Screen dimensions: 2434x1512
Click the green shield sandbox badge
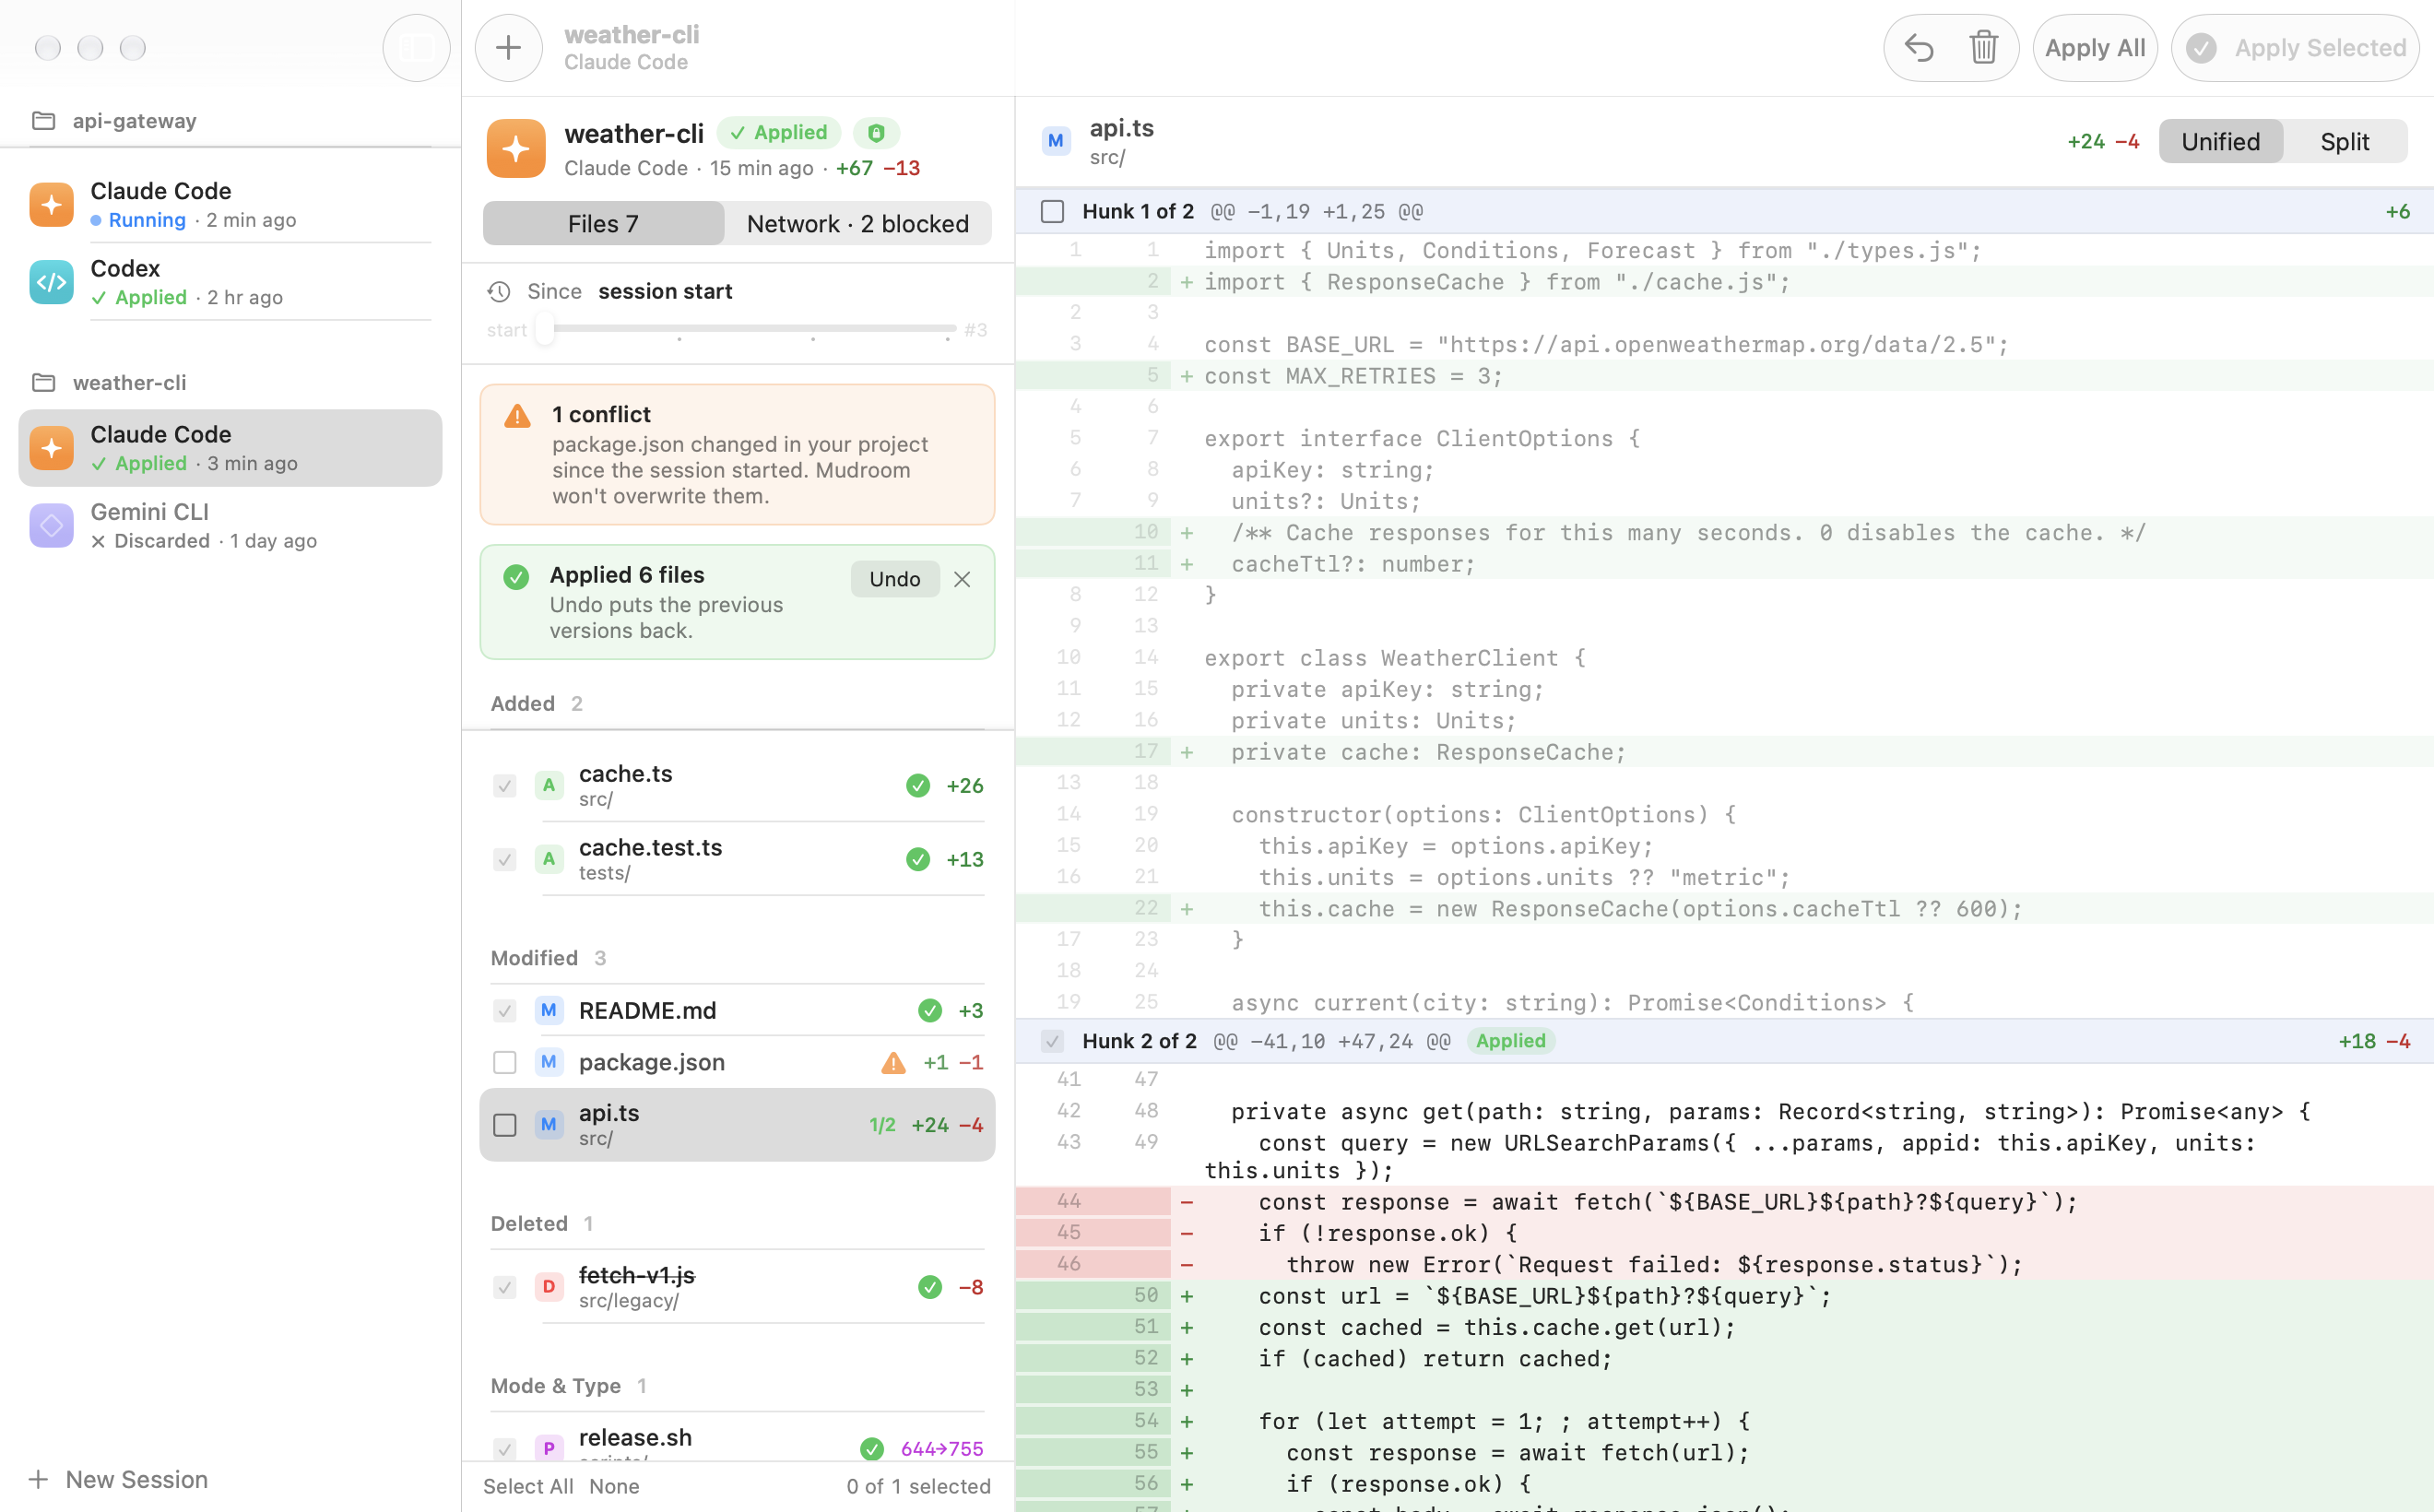click(x=876, y=133)
